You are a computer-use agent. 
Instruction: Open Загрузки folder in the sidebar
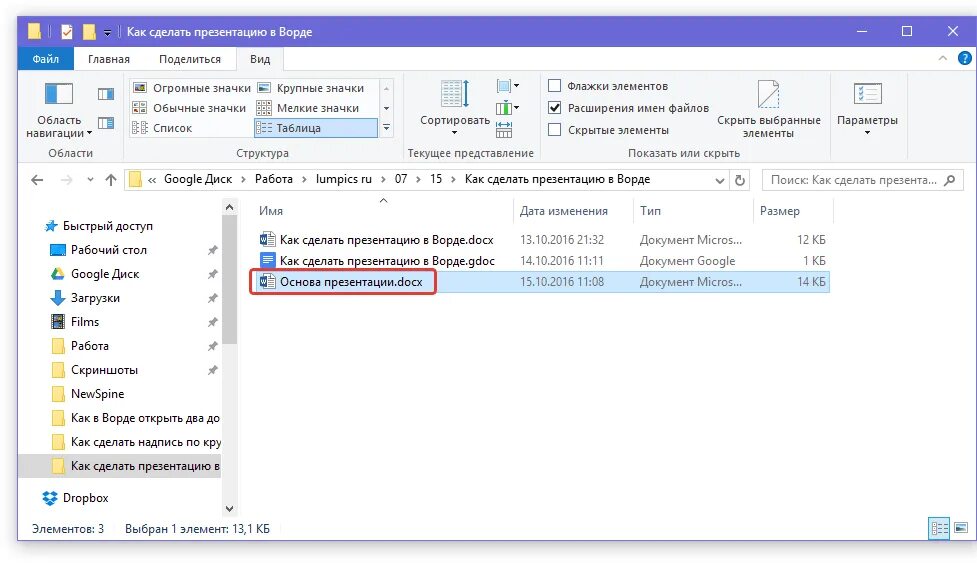point(95,298)
